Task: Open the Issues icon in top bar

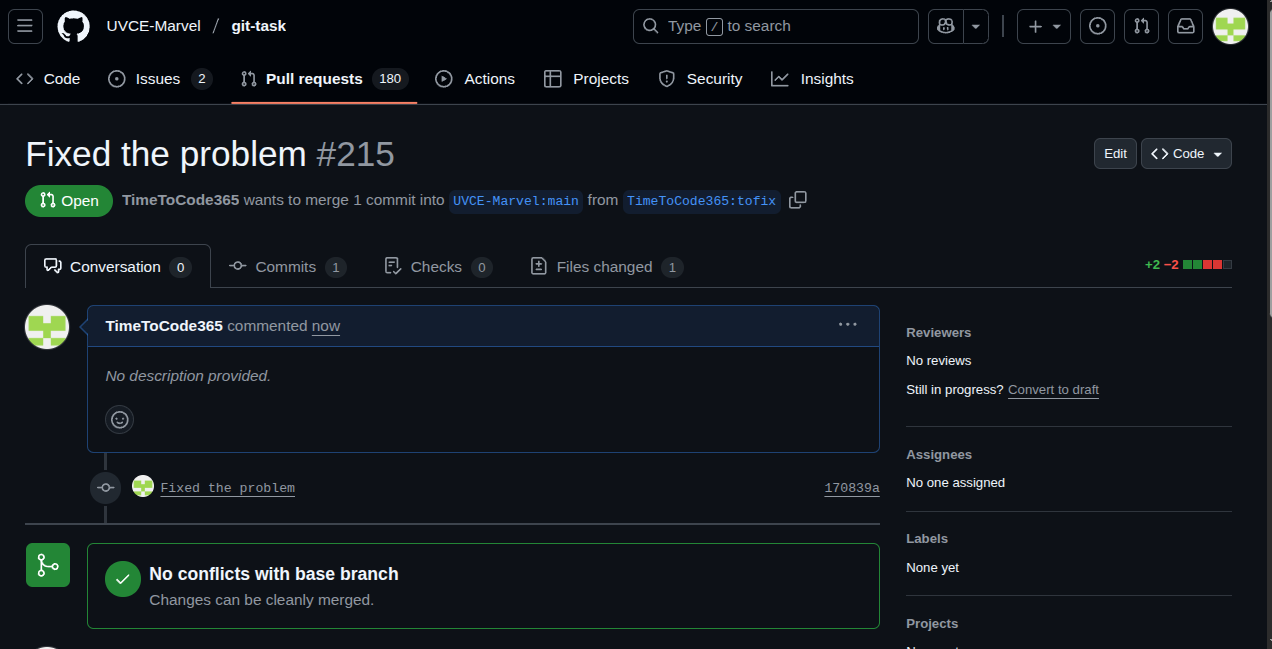Action: (x=1098, y=26)
